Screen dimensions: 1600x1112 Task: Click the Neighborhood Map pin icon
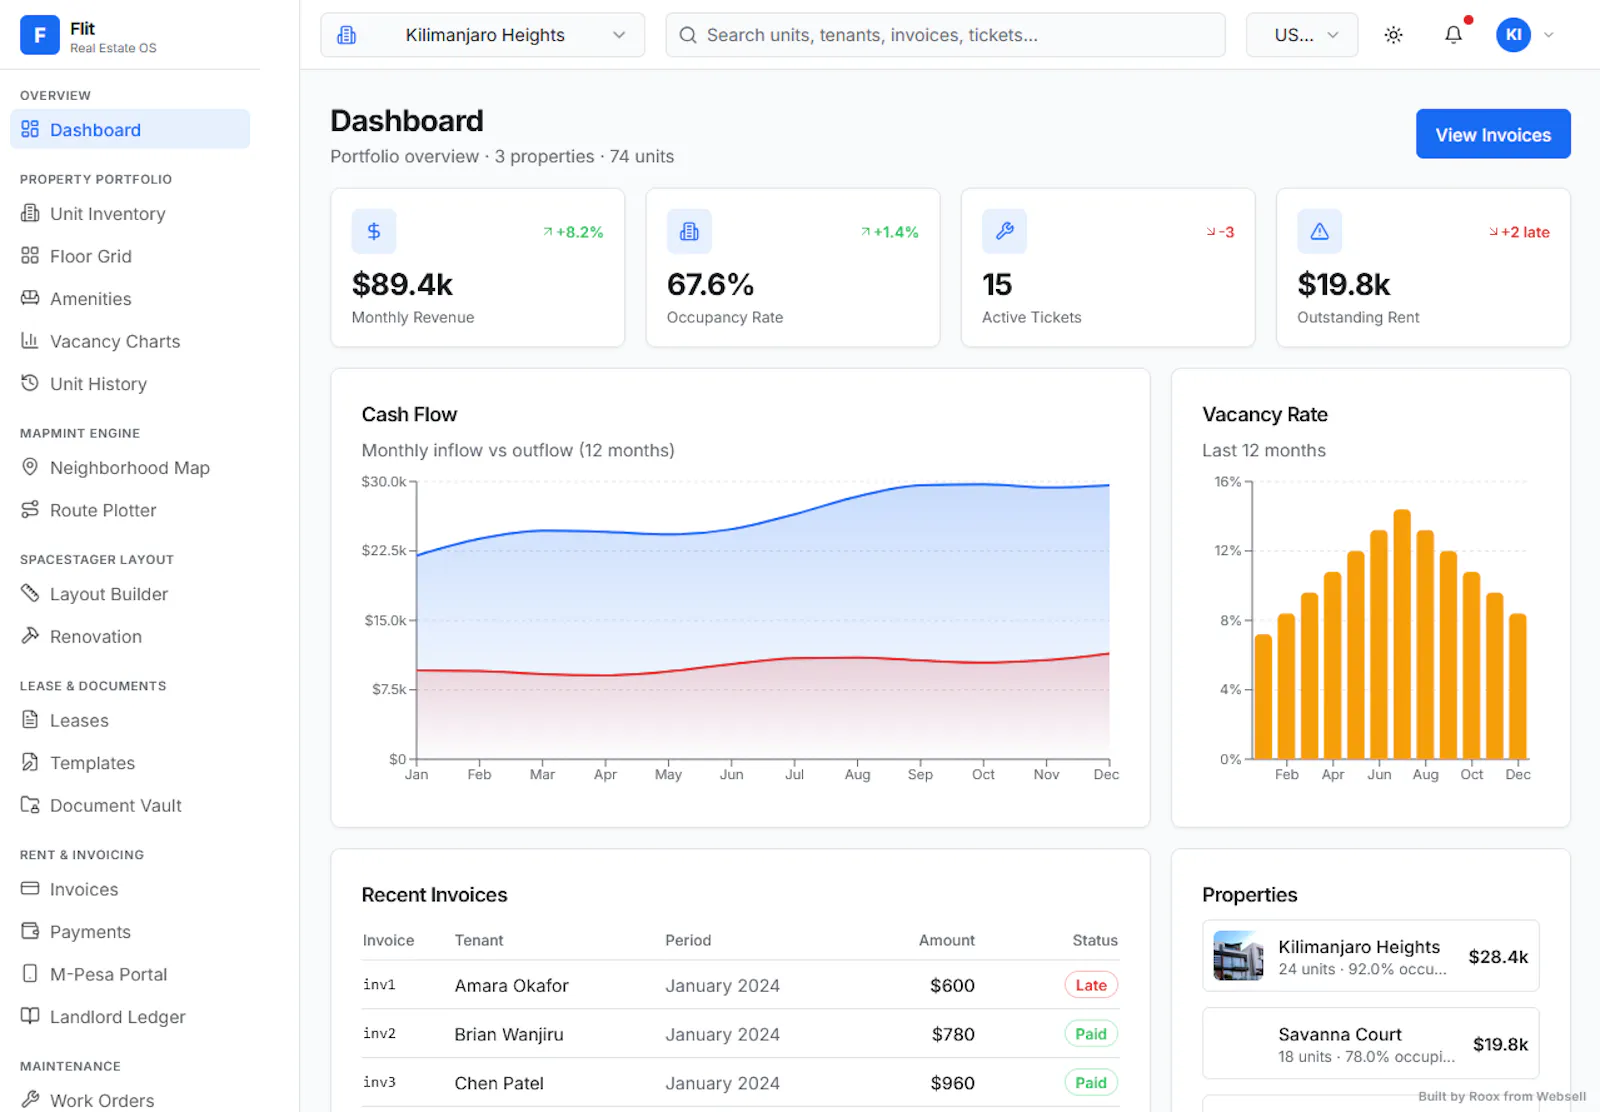[30, 467]
